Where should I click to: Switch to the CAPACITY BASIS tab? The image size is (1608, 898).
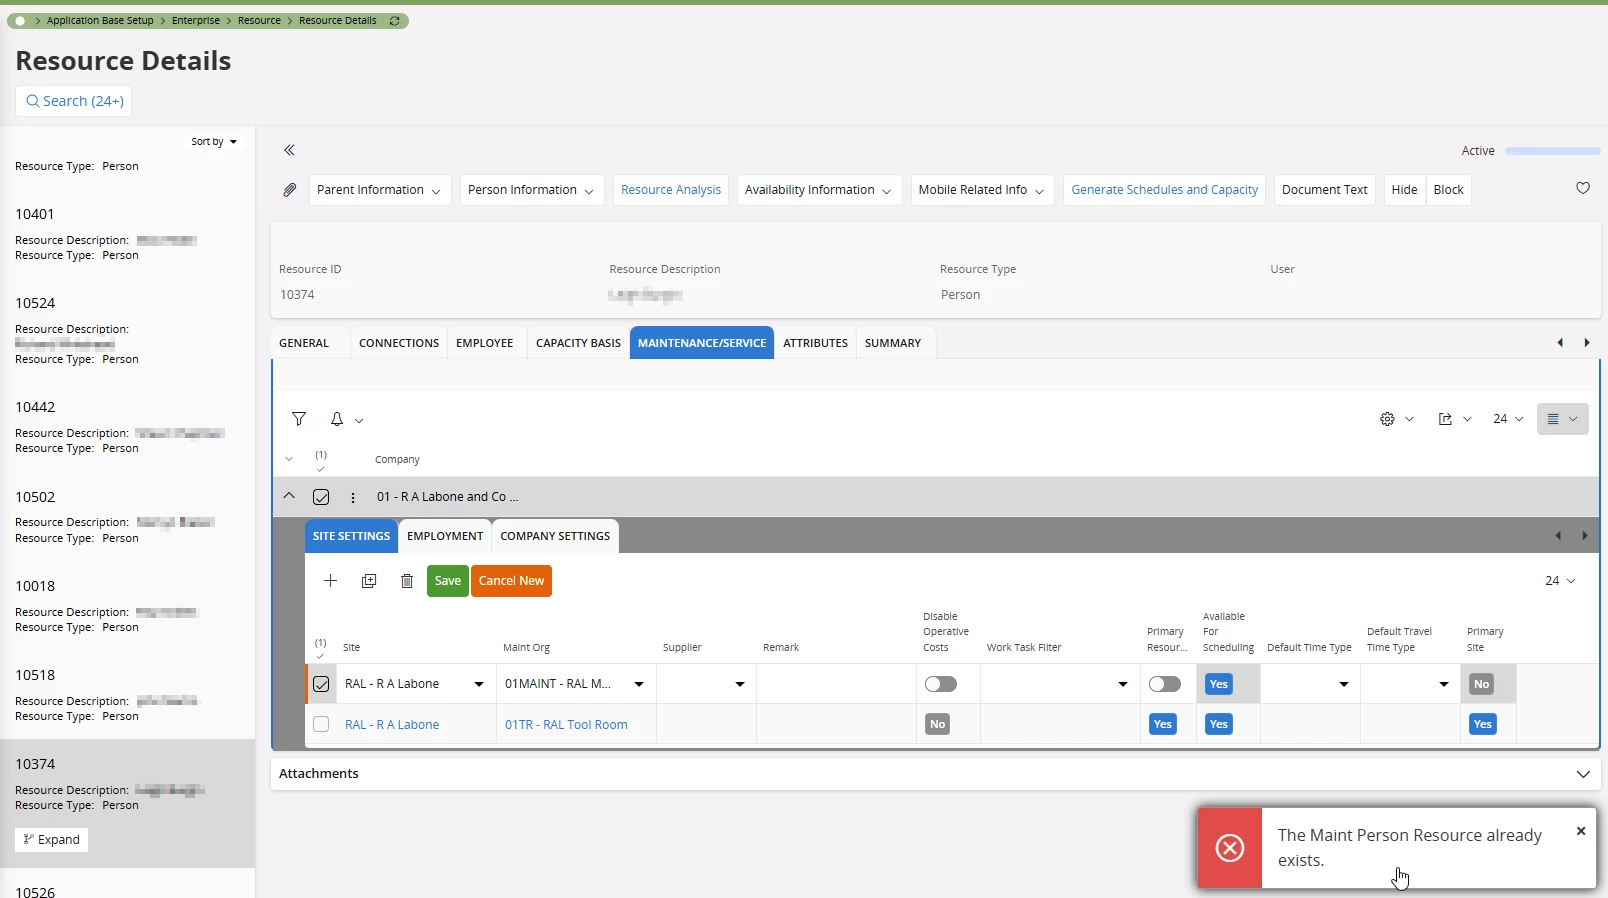point(578,343)
